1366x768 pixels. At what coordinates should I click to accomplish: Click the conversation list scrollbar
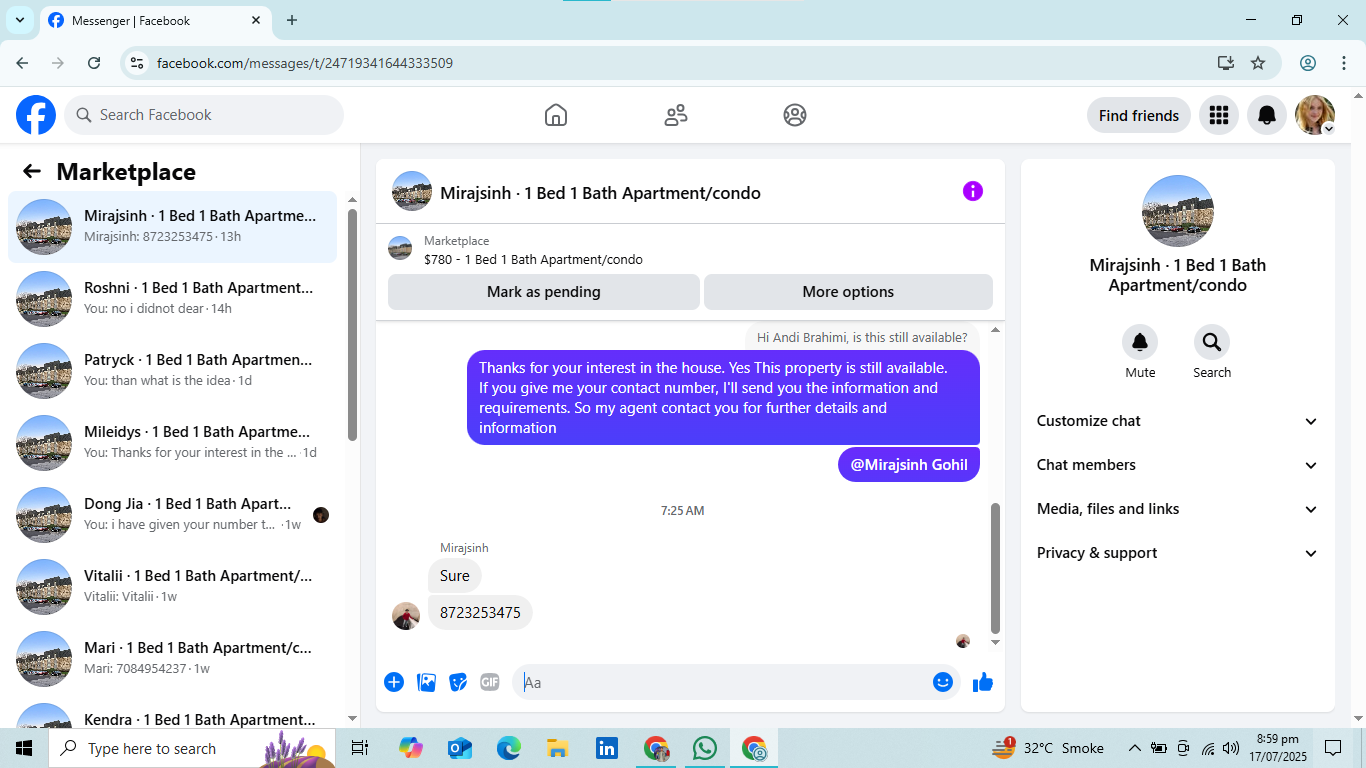[352, 324]
